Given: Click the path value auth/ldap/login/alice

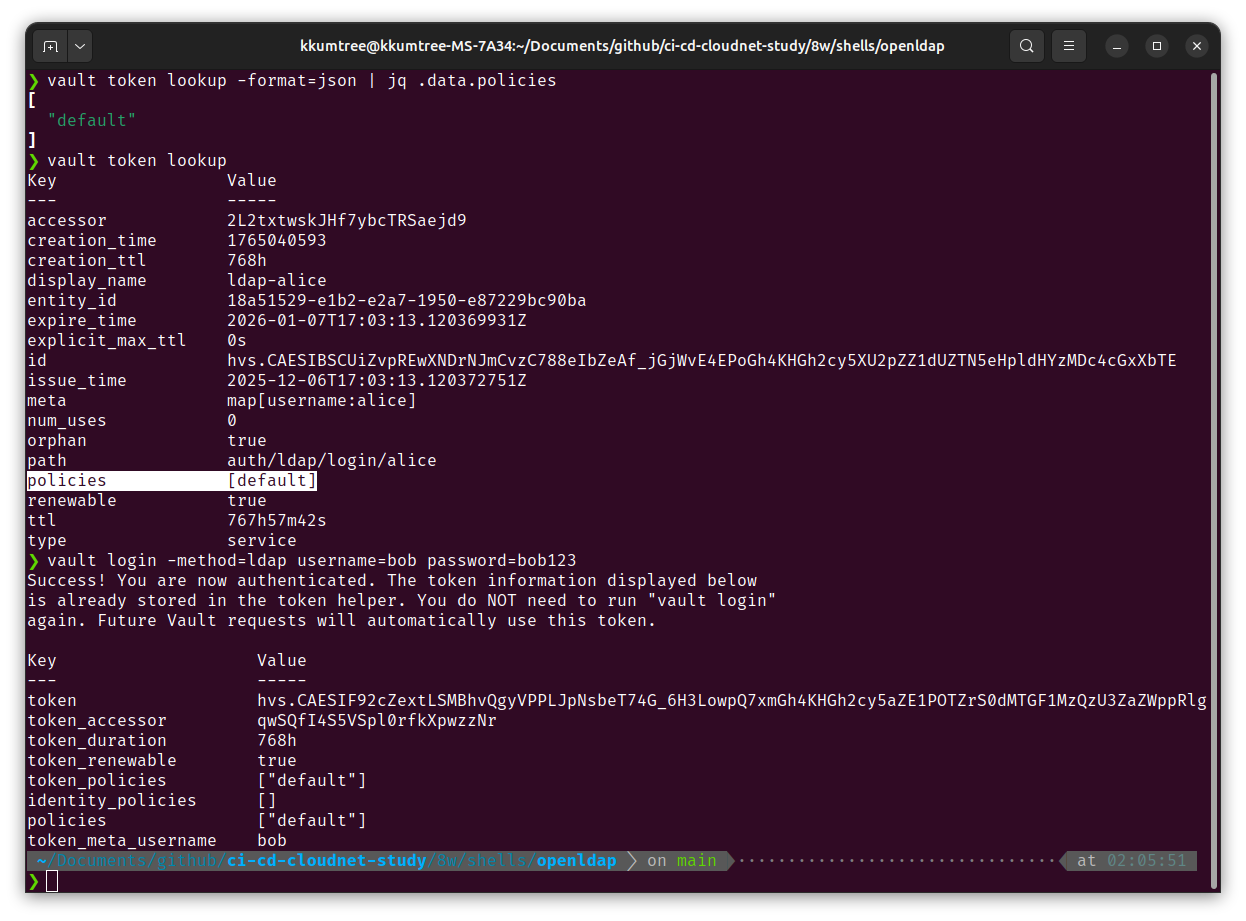Looking at the screenshot, I should 332,460.
